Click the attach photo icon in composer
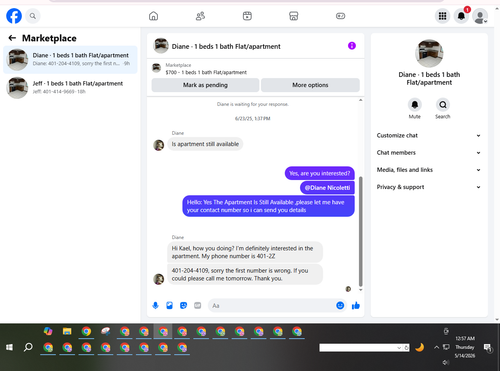Viewport: 500px width, 371px height. [x=169, y=305]
